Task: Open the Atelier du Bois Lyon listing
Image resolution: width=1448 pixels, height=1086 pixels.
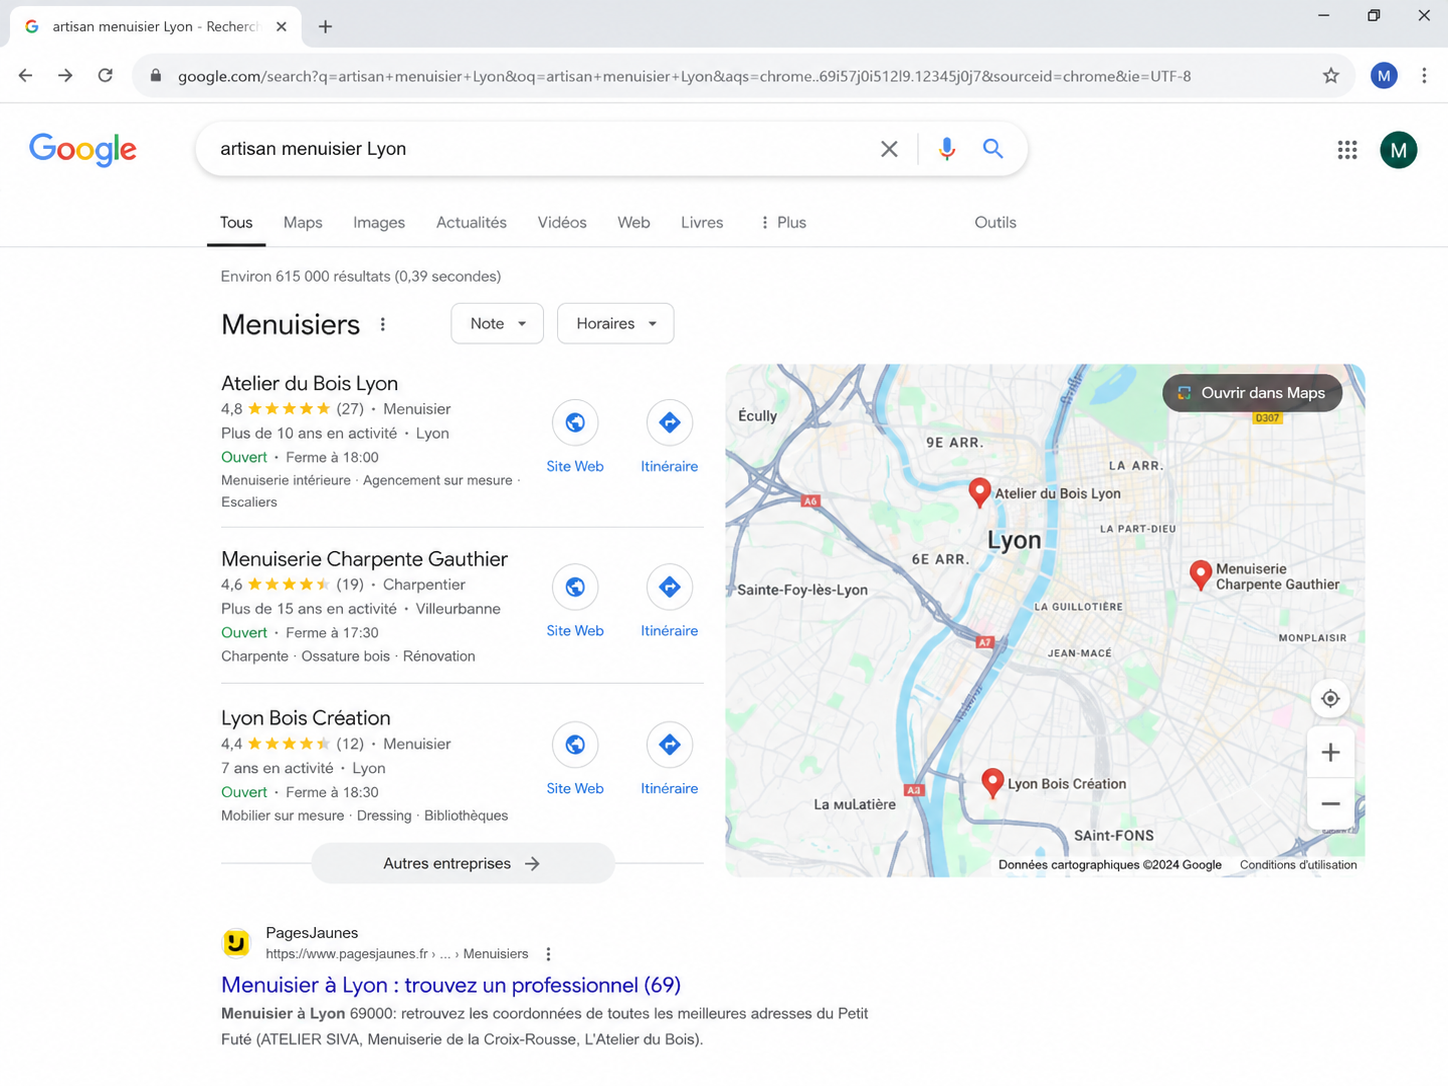Action: (x=309, y=384)
